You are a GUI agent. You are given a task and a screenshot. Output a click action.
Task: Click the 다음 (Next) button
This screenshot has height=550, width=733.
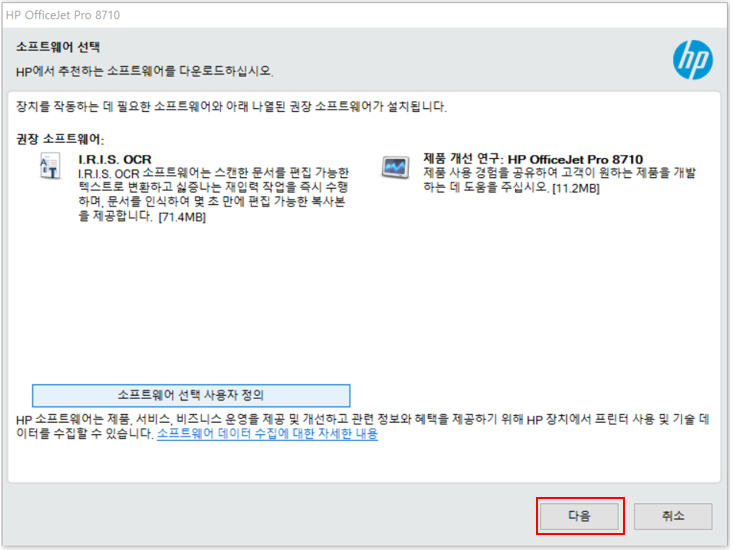580,516
